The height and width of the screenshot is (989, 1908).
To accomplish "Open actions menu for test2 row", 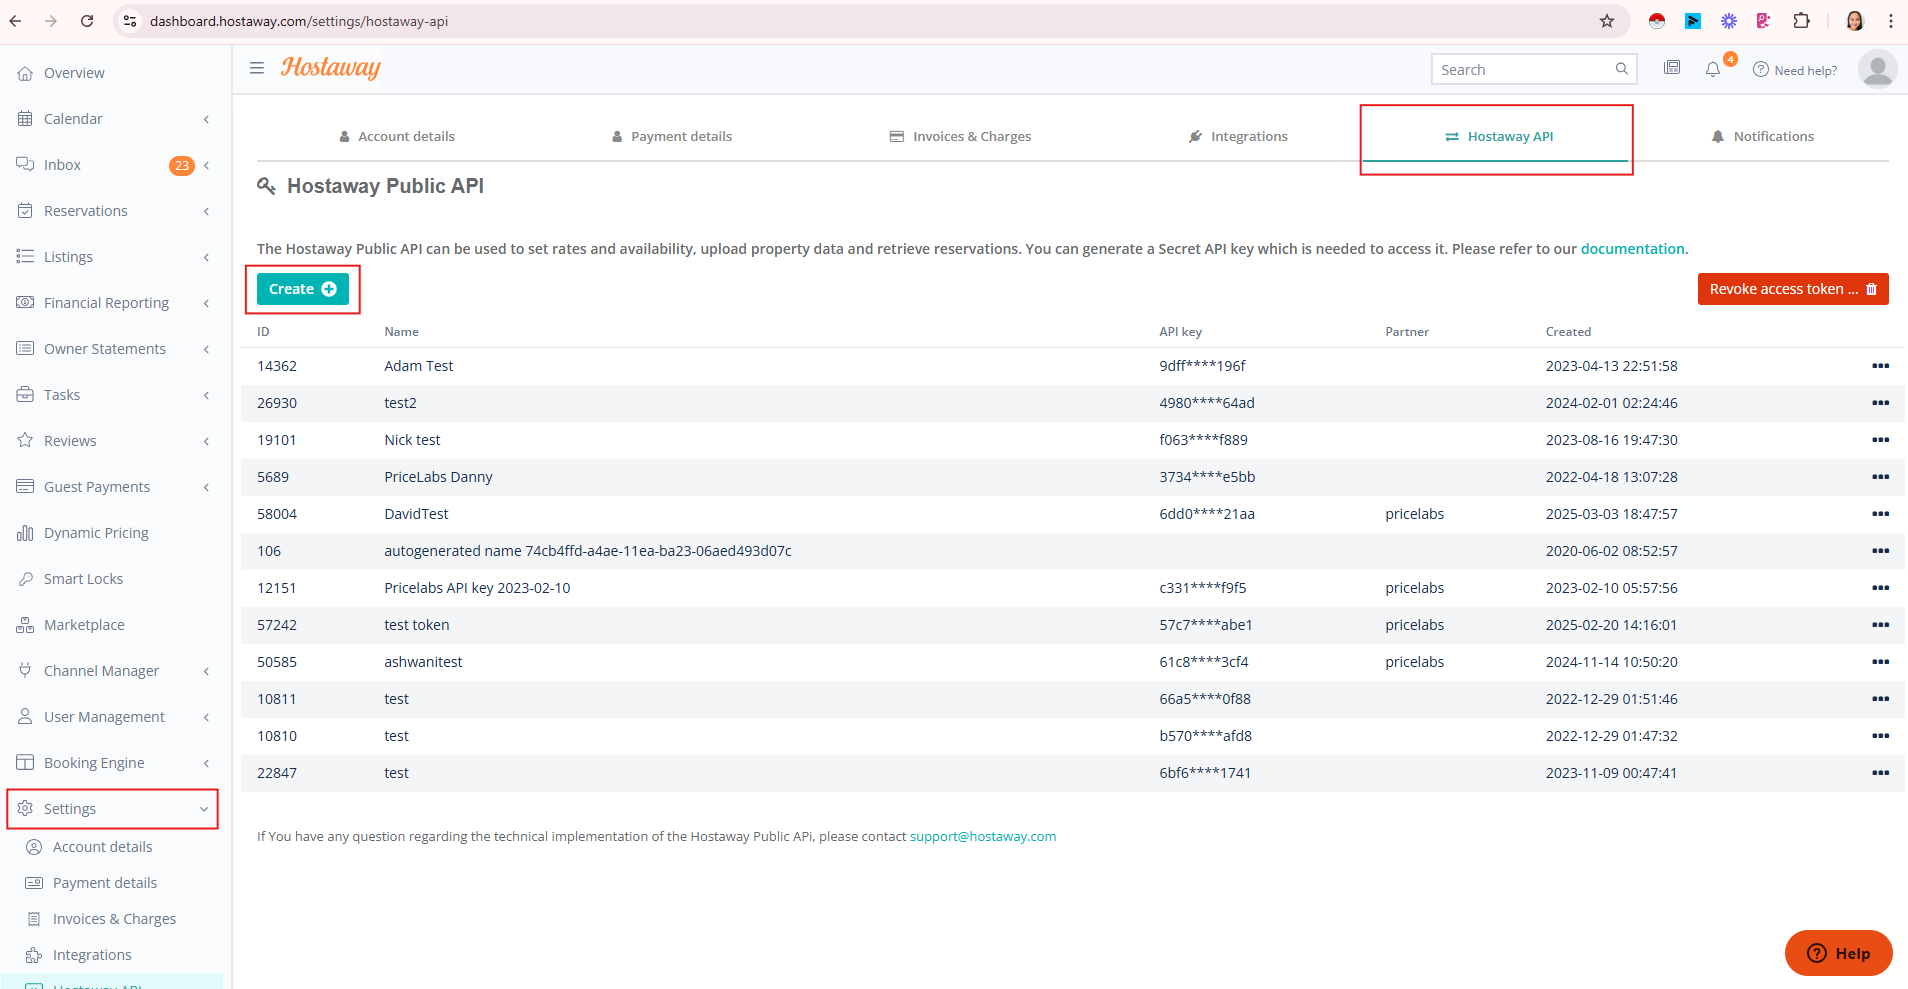I will (1880, 403).
